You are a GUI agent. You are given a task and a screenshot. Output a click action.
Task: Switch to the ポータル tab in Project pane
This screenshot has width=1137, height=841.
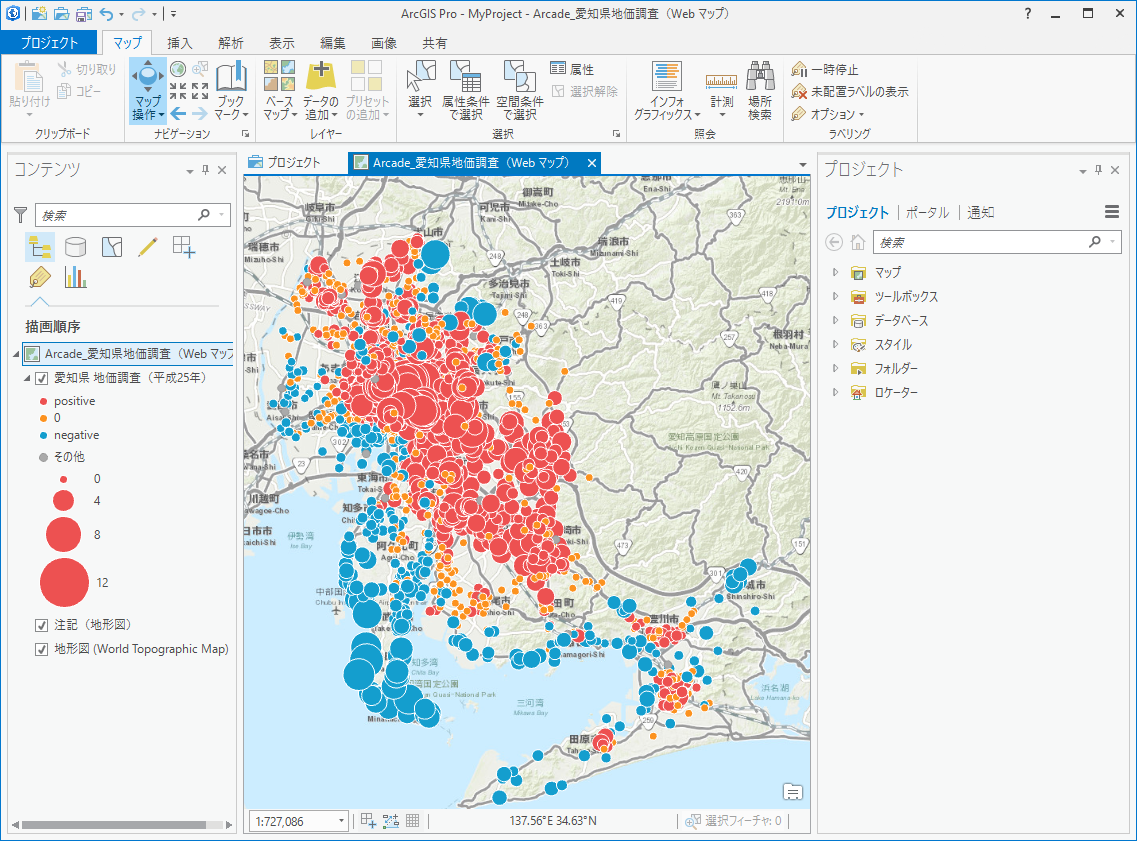pos(927,212)
